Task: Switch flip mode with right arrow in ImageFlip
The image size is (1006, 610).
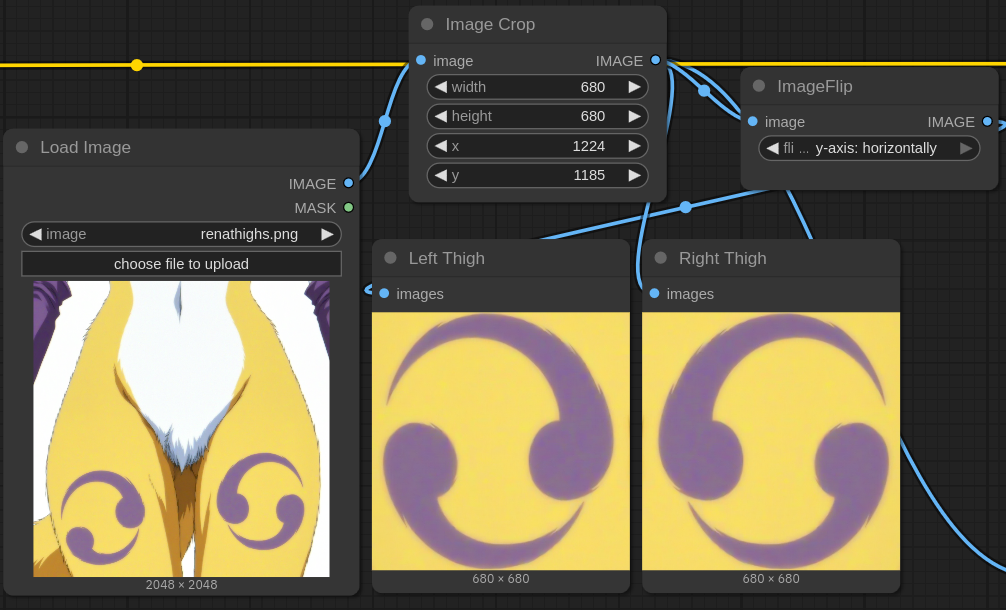Action: pos(966,148)
